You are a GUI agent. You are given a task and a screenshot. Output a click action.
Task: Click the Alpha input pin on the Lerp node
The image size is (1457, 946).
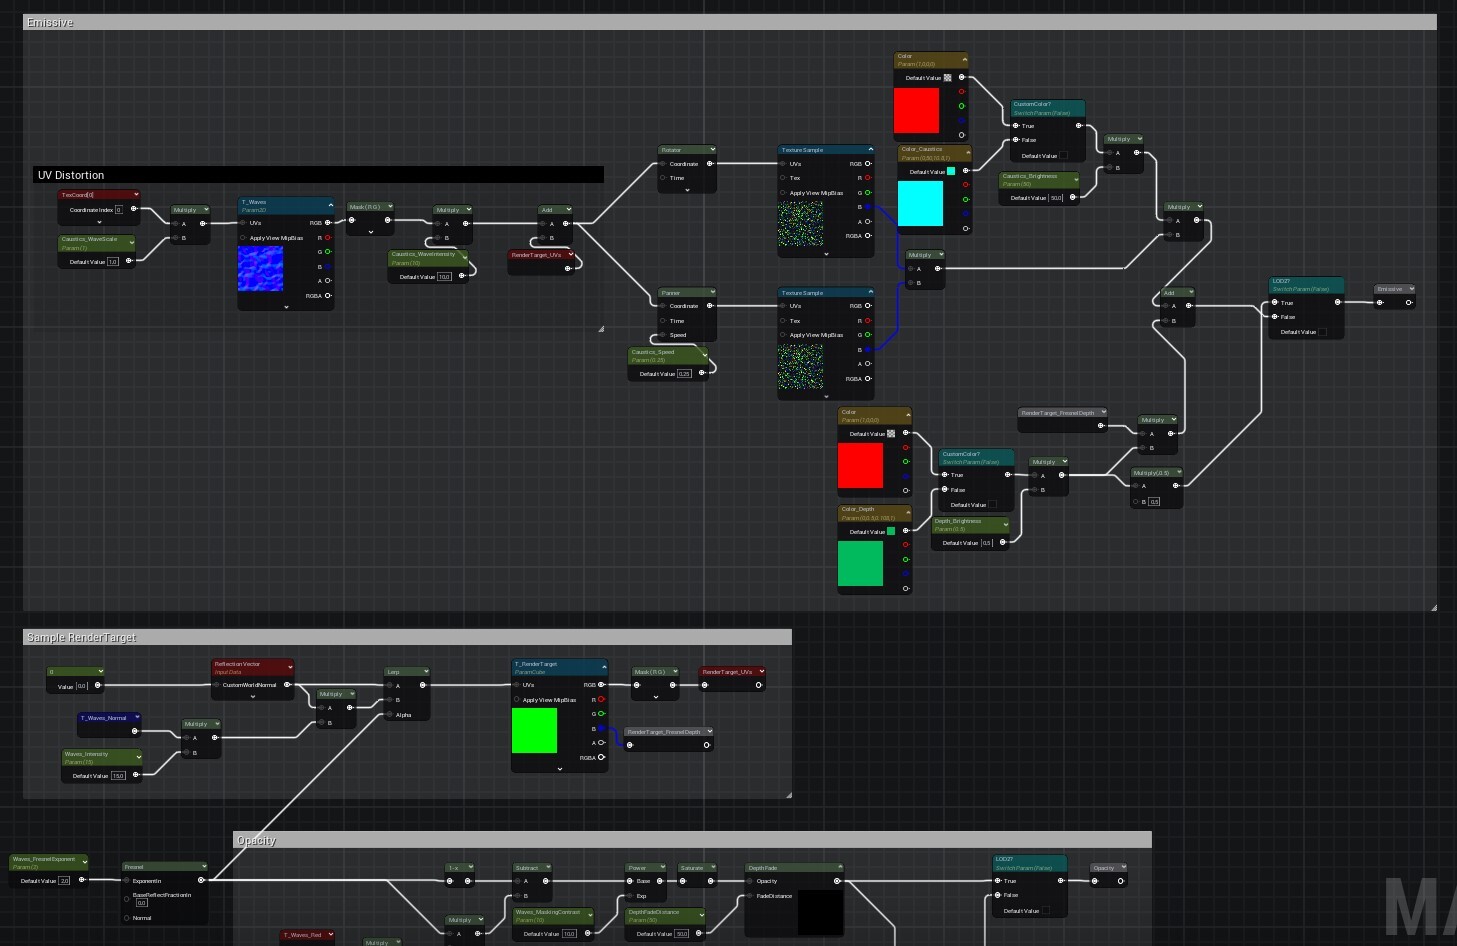(x=388, y=714)
